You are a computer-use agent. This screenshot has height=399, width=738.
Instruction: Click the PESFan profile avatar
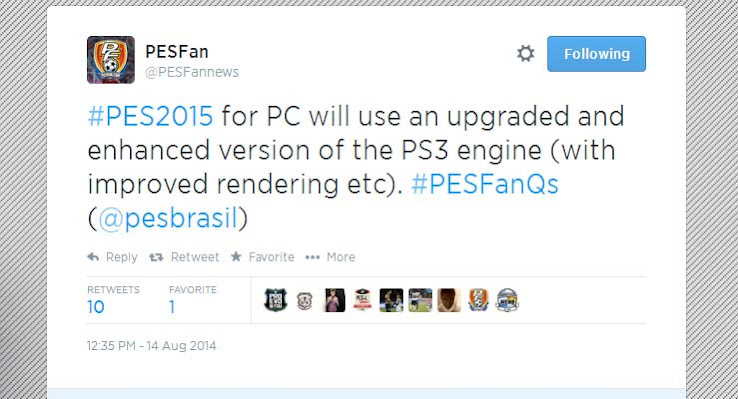tap(111, 60)
